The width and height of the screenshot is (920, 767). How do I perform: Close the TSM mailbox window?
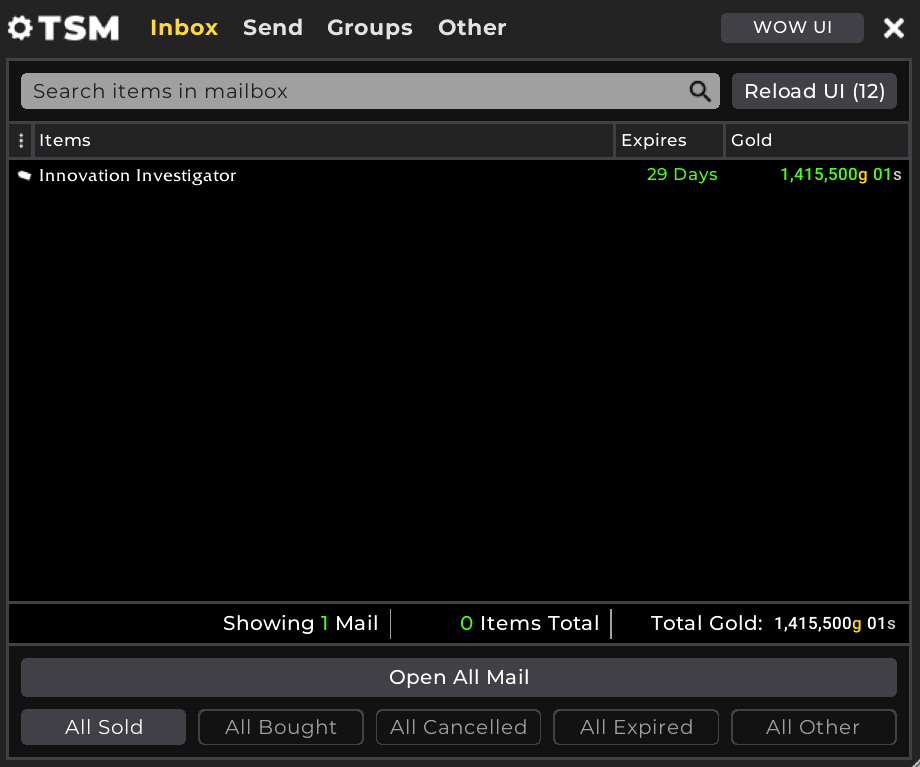(894, 28)
